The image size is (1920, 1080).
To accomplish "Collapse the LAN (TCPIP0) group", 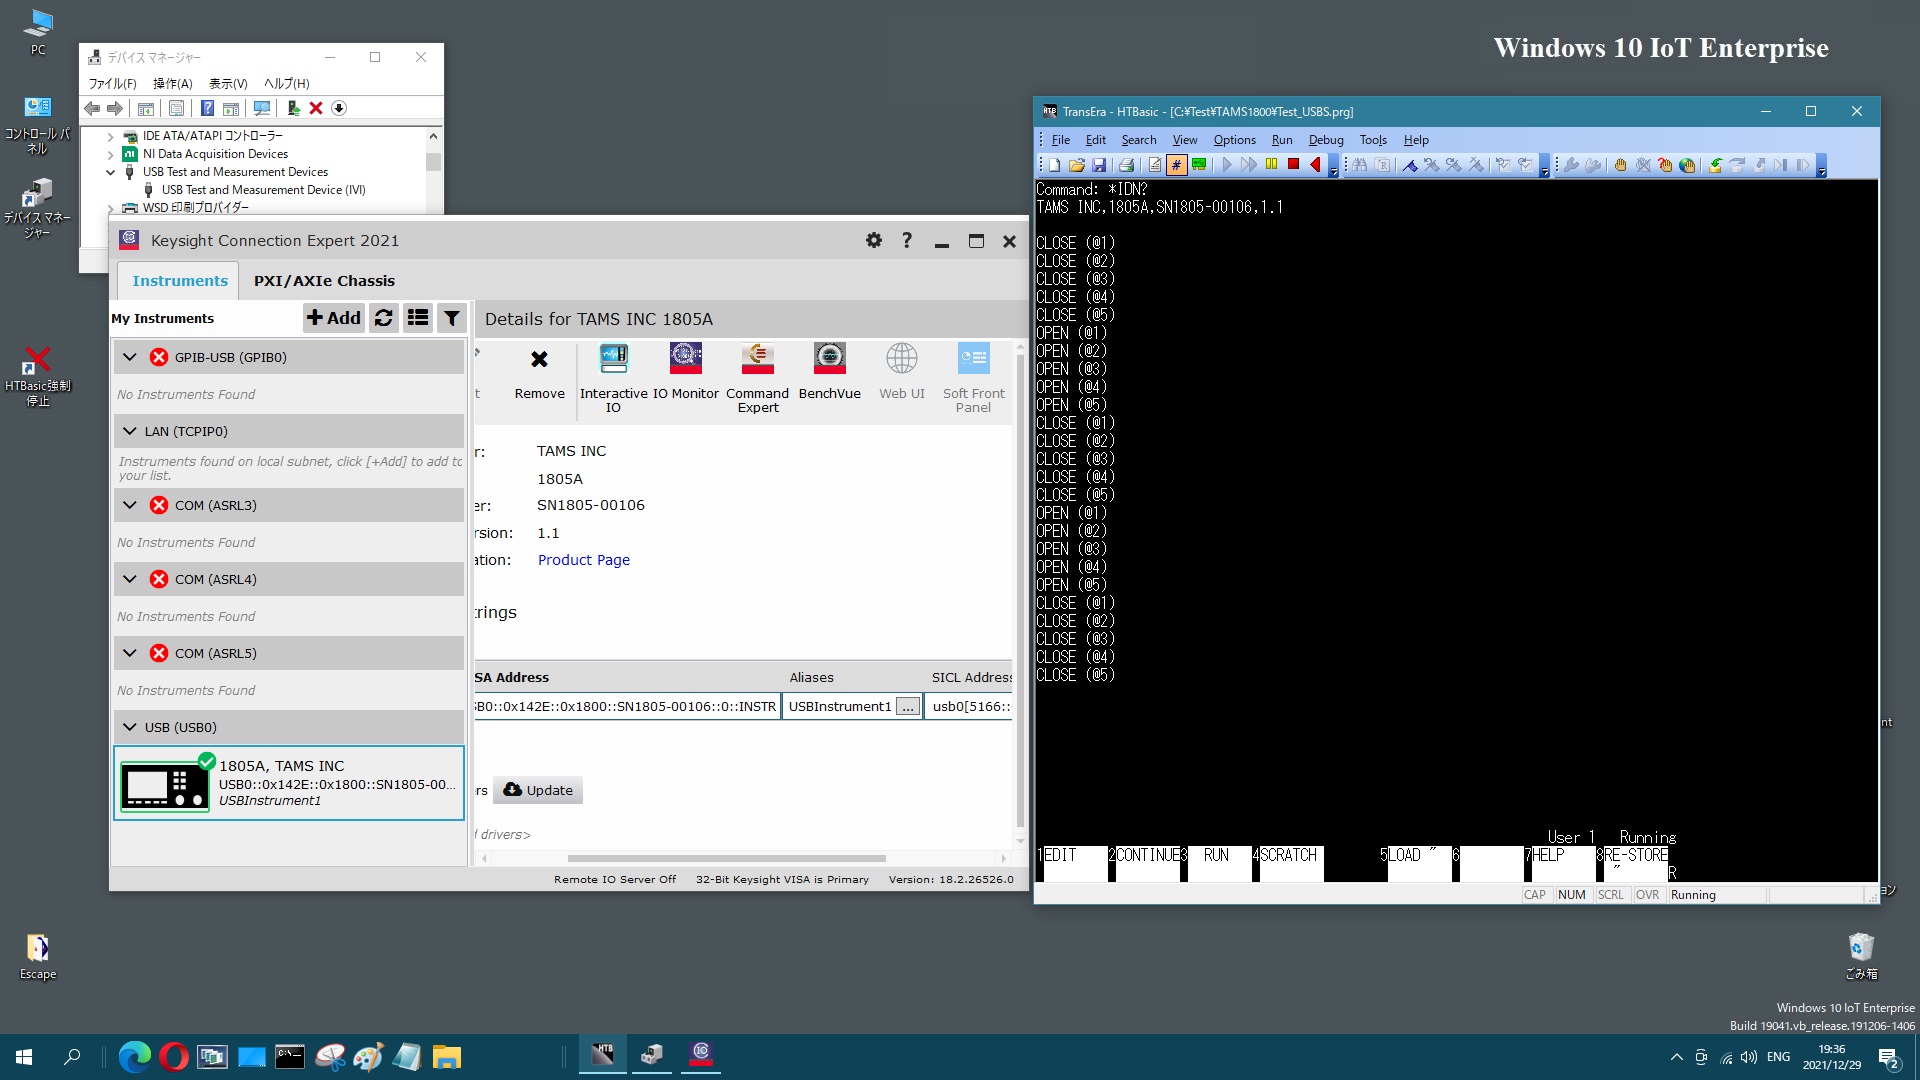I will [x=130, y=431].
